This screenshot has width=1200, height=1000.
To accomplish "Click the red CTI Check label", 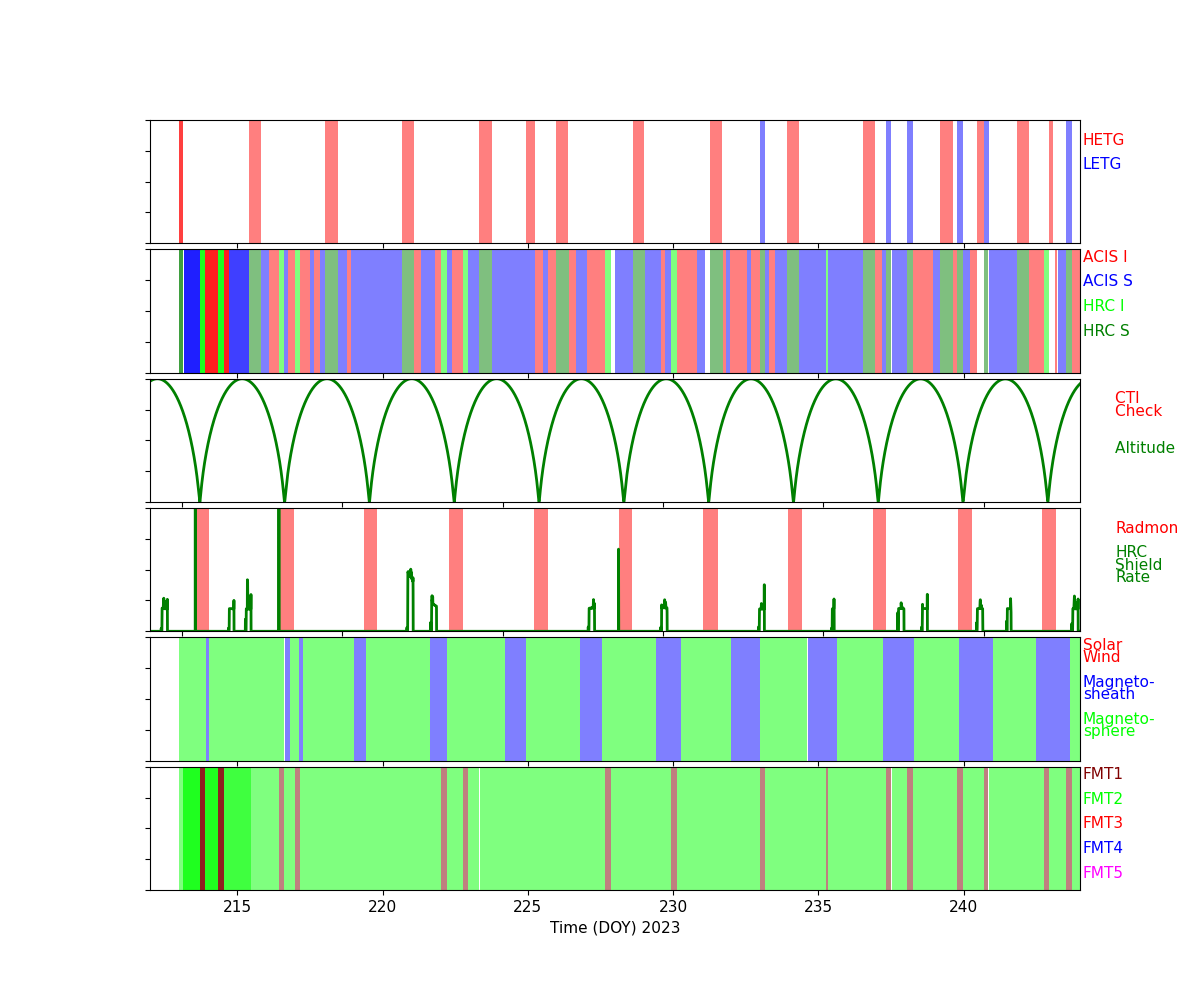I will pyautogui.click(x=1138, y=405).
